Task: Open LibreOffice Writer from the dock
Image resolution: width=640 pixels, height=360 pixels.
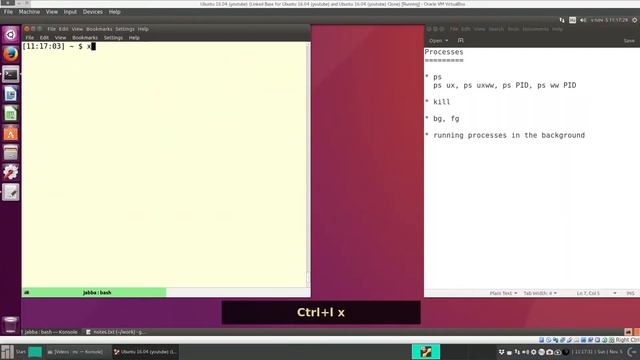Action: 11,94
